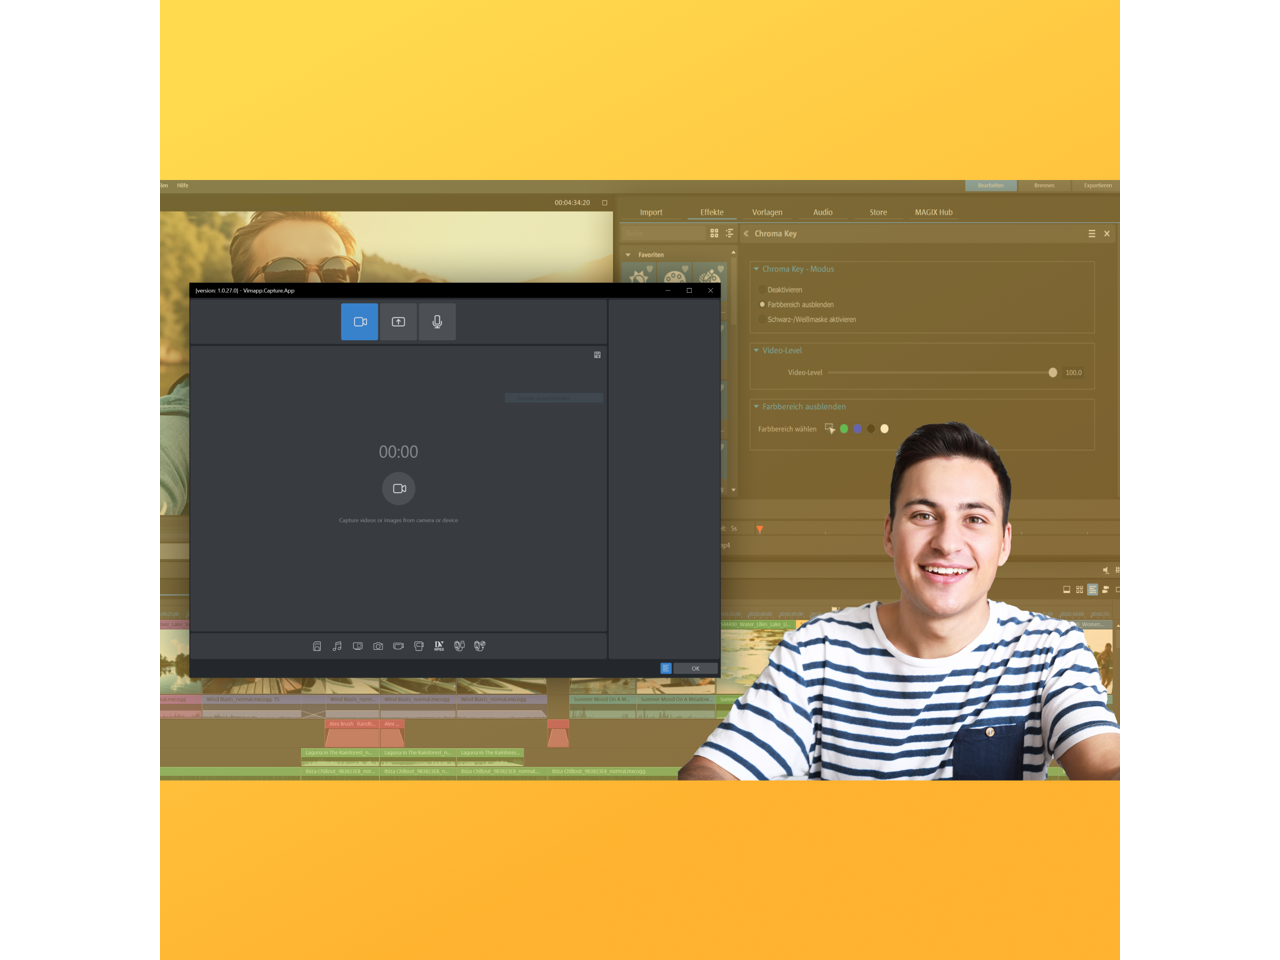Choose the green color swatch

pos(844,429)
